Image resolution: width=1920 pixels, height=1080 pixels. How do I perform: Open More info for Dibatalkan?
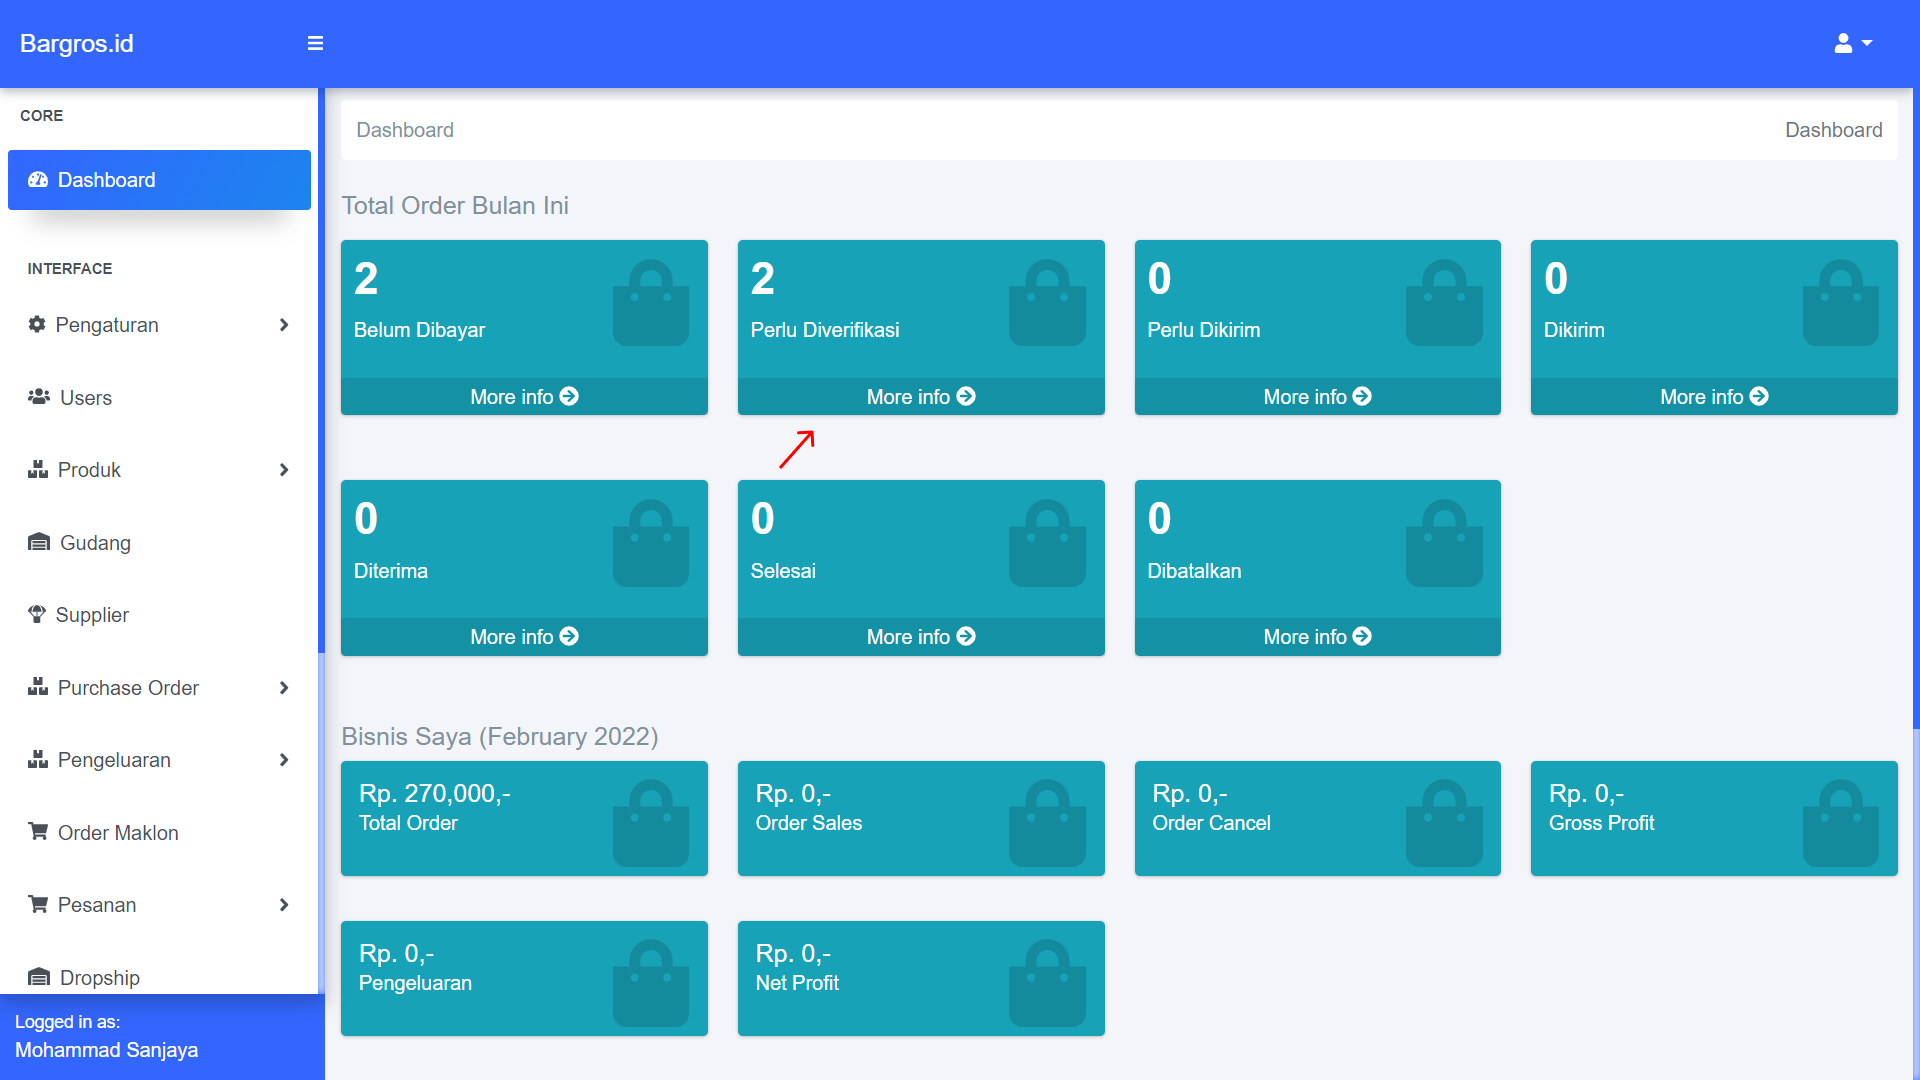[x=1317, y=637]
